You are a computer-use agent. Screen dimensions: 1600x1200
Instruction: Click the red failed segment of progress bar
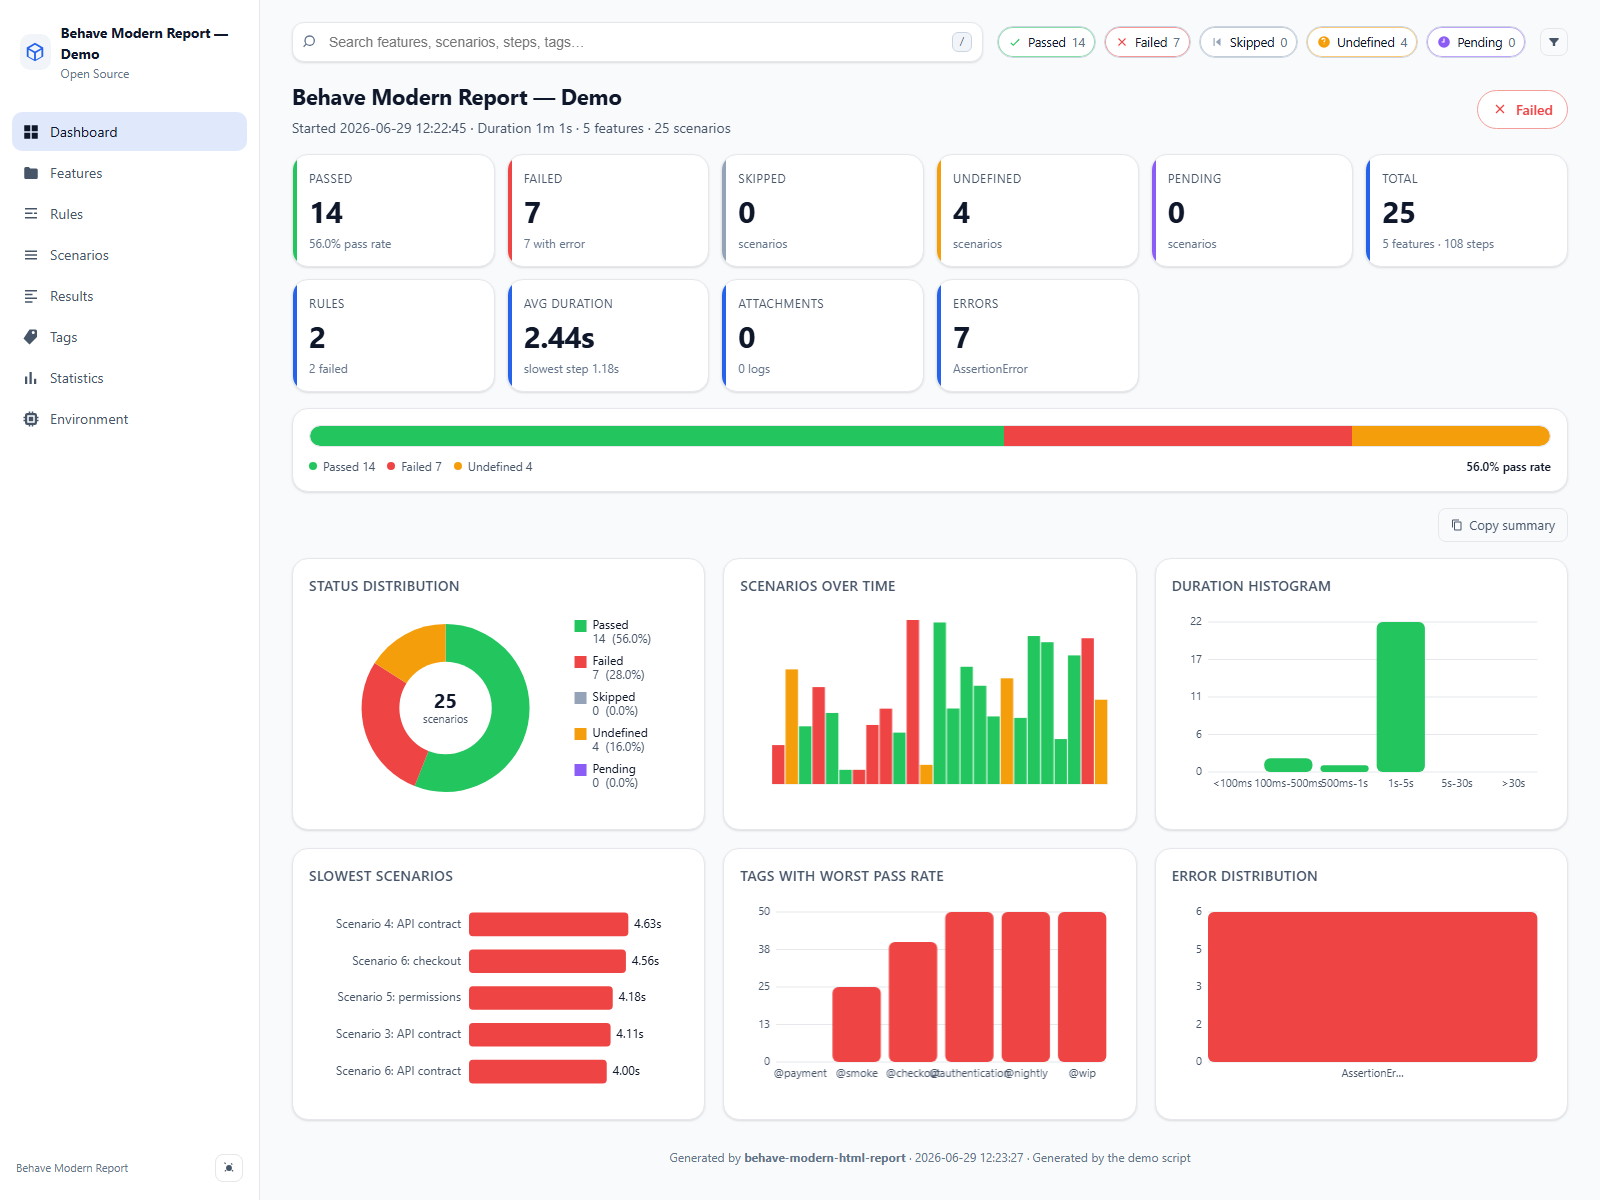tap(1177, 436)
